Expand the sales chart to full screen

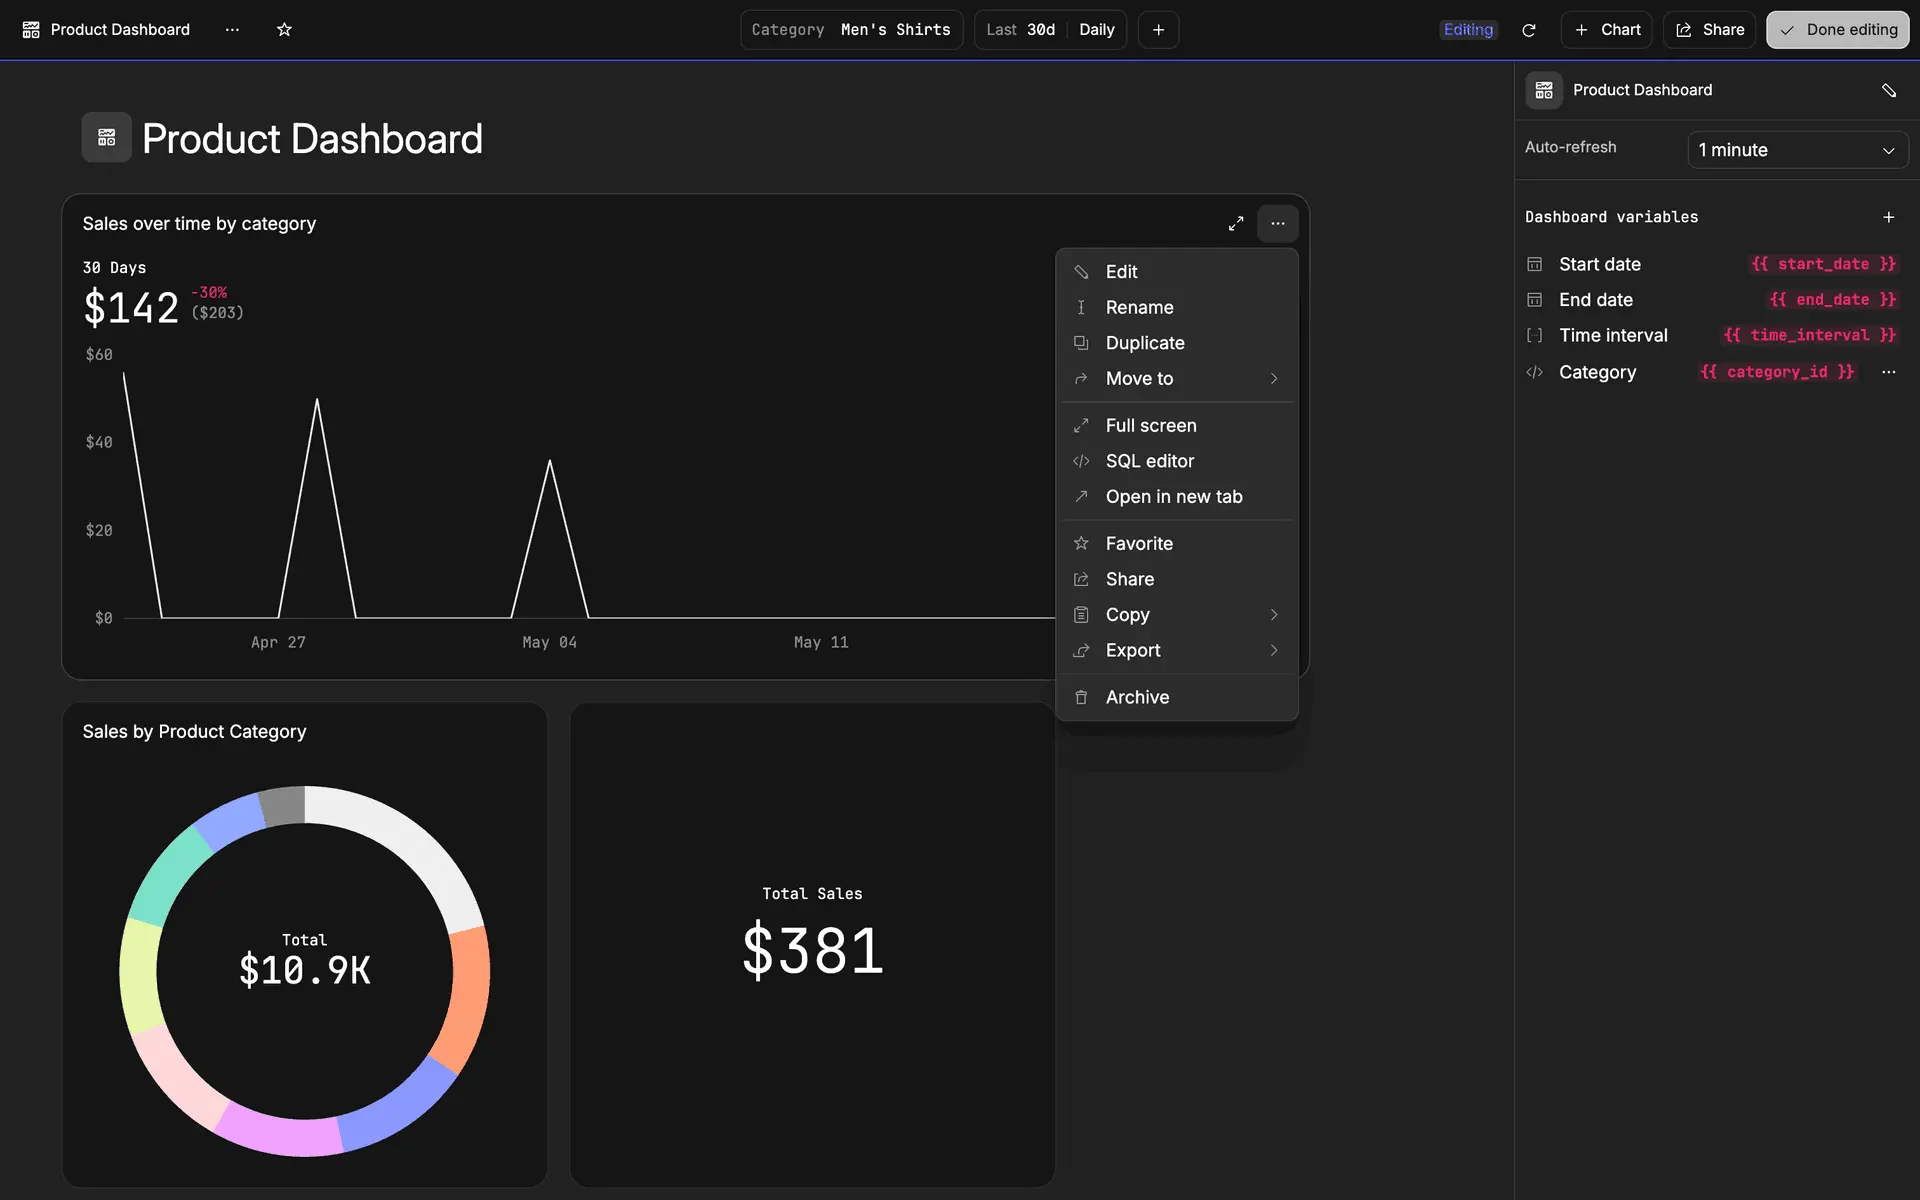pos(1236,224)
